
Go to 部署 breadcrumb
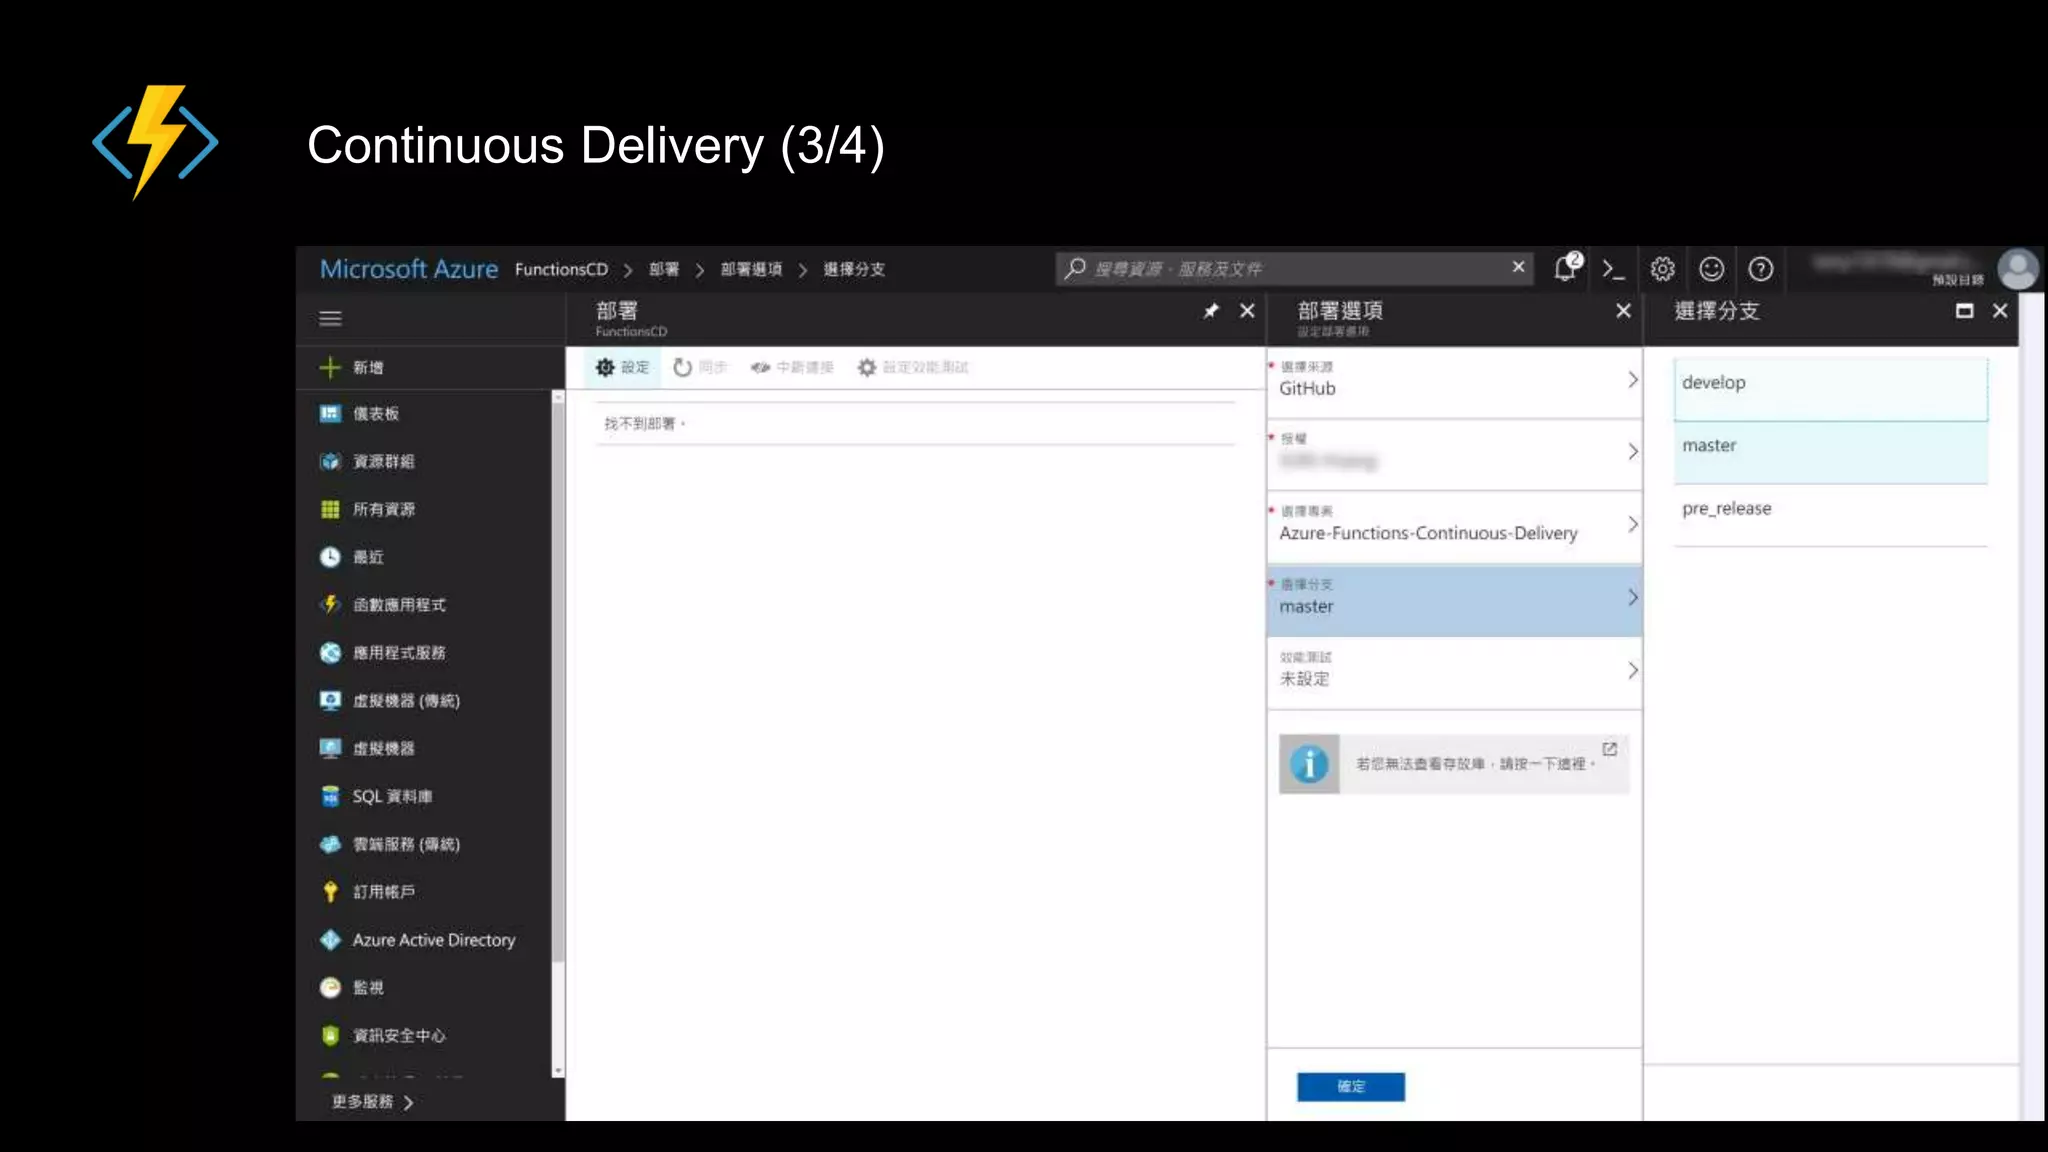(x=664, y=269)
